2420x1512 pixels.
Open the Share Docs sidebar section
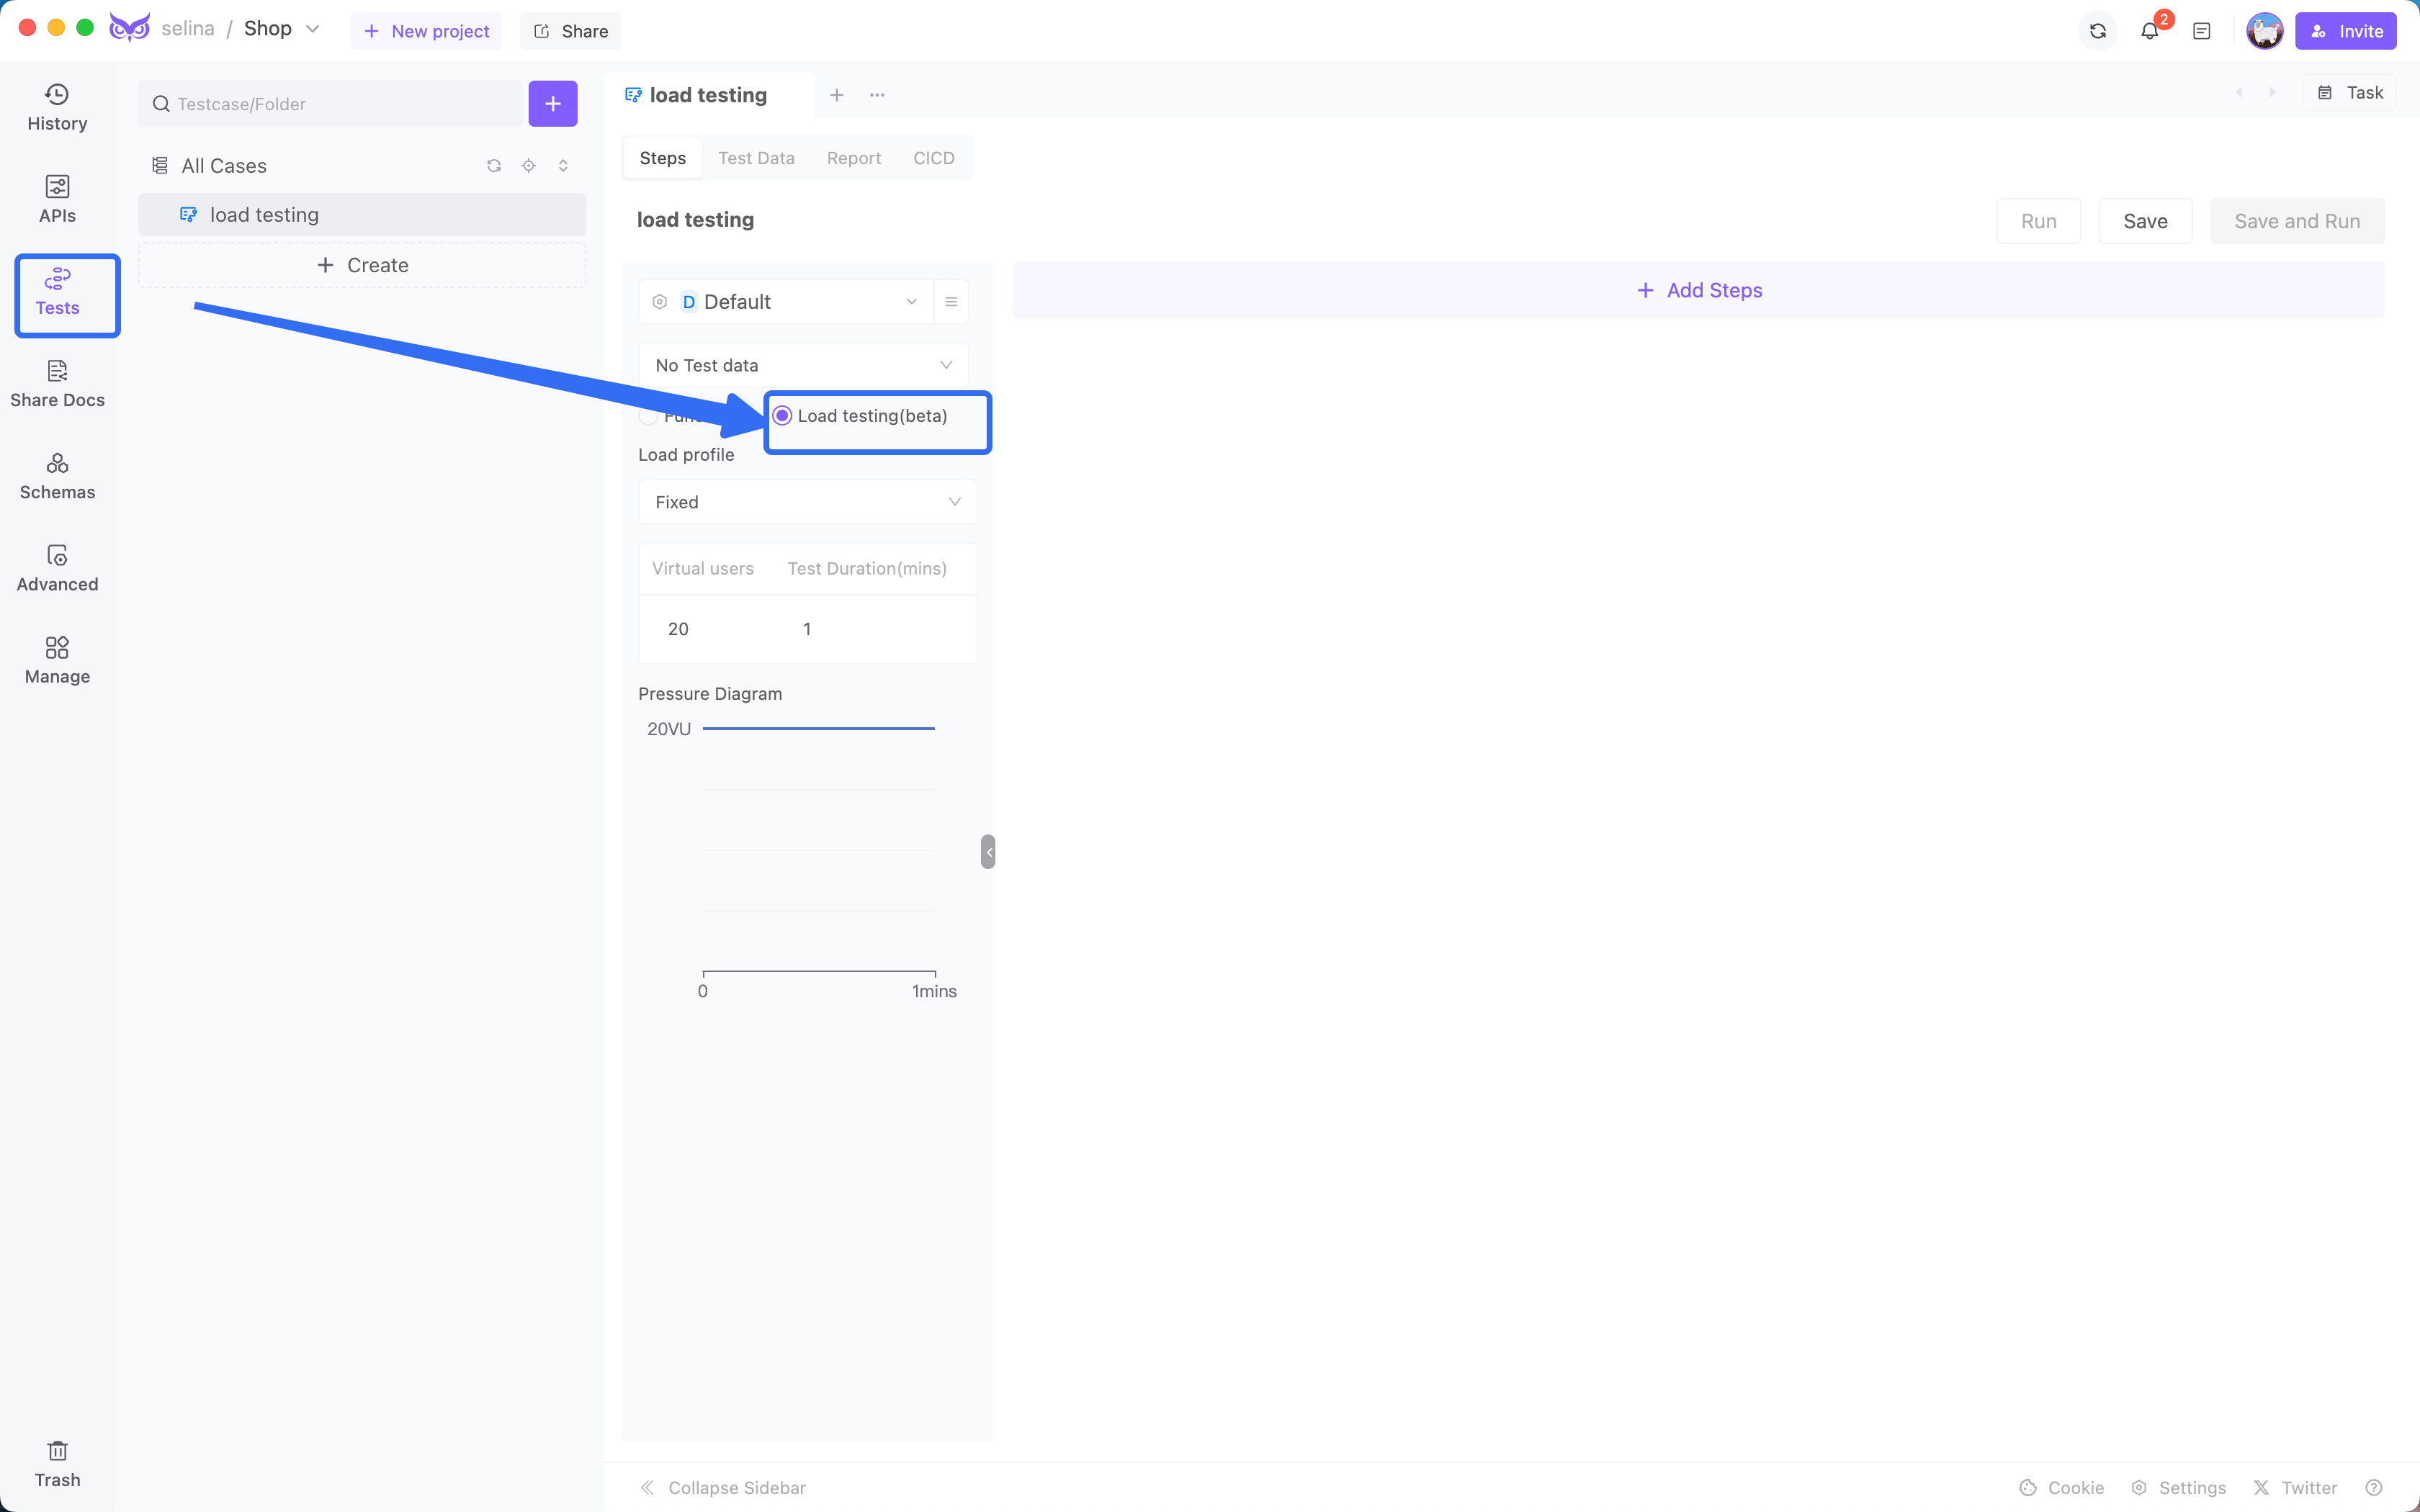pos(57,384)
